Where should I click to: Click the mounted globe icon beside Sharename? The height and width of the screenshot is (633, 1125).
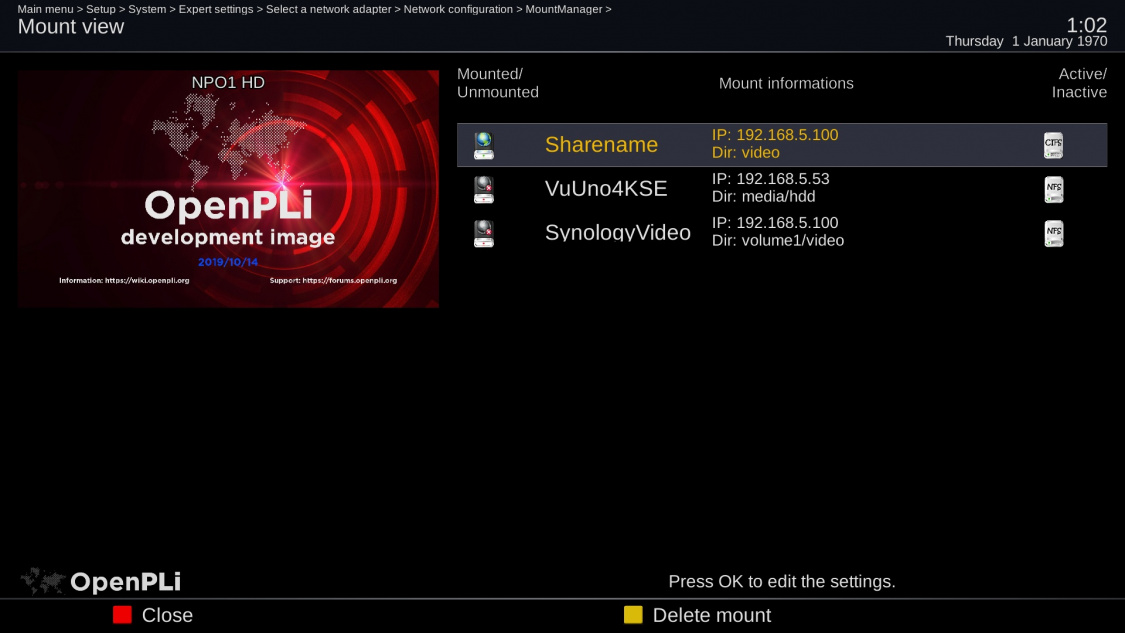(x=484, y=145)
